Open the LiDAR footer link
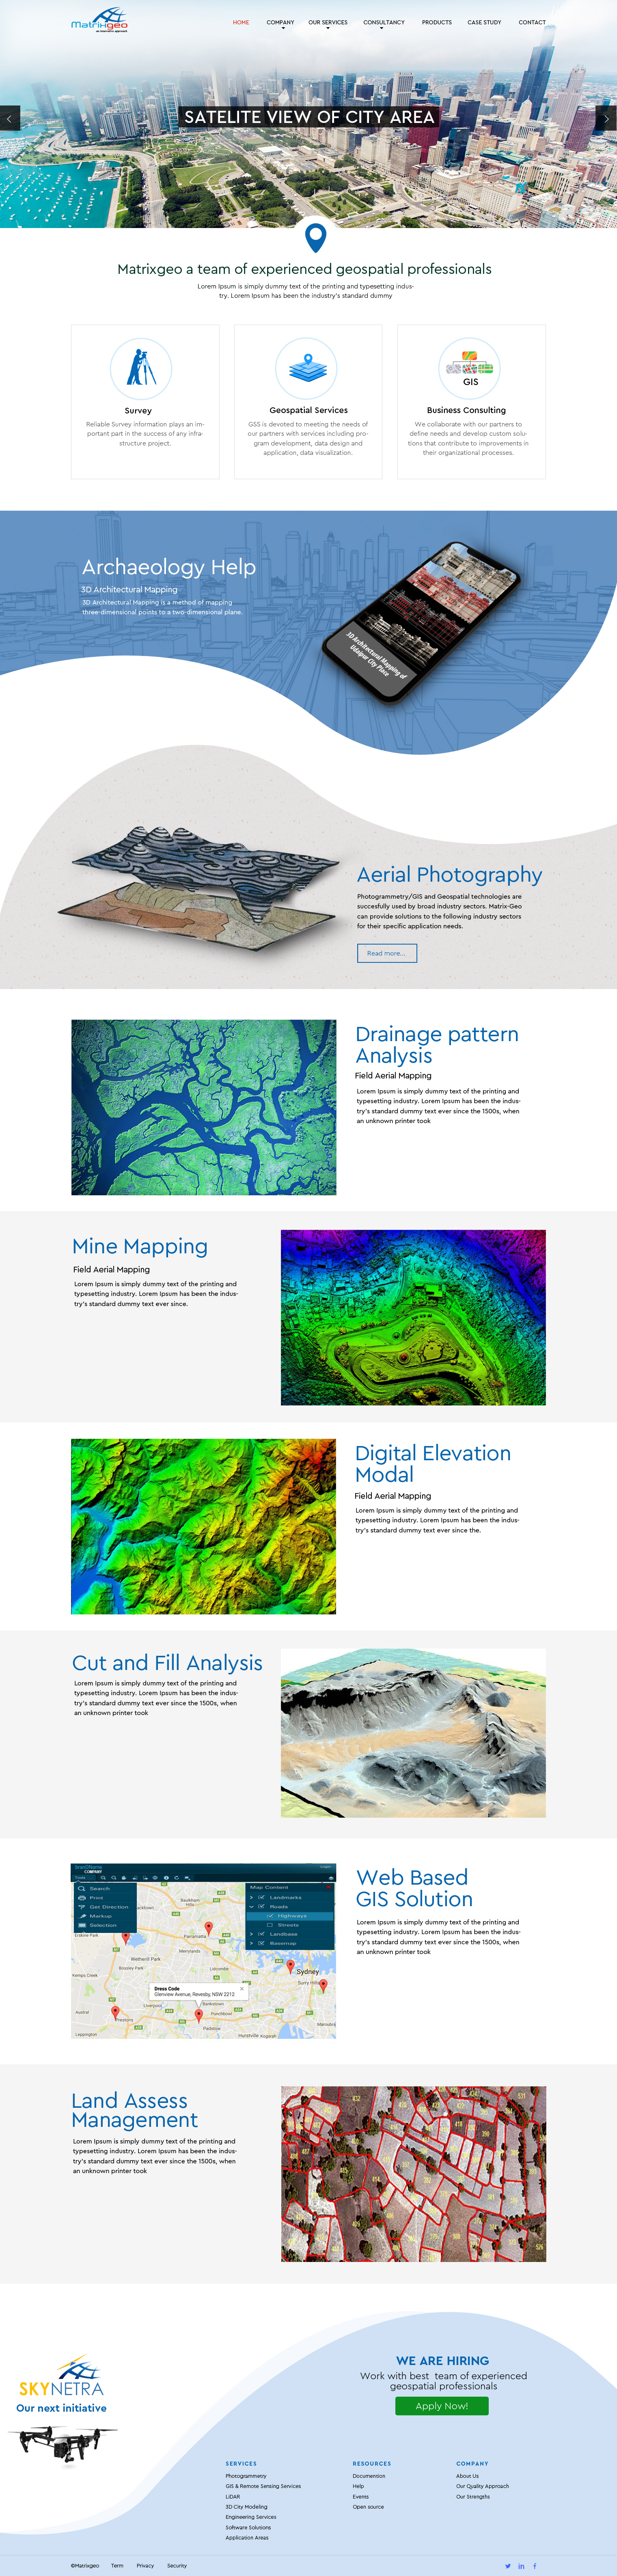 (x=233, y=2496)
